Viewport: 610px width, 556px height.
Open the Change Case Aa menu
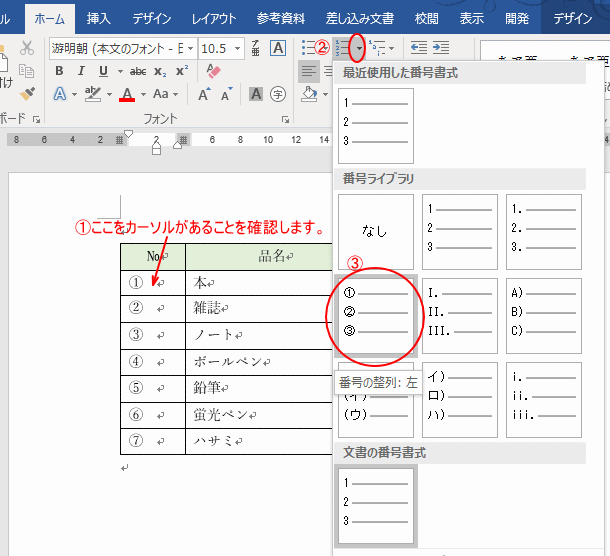[165, 94]
